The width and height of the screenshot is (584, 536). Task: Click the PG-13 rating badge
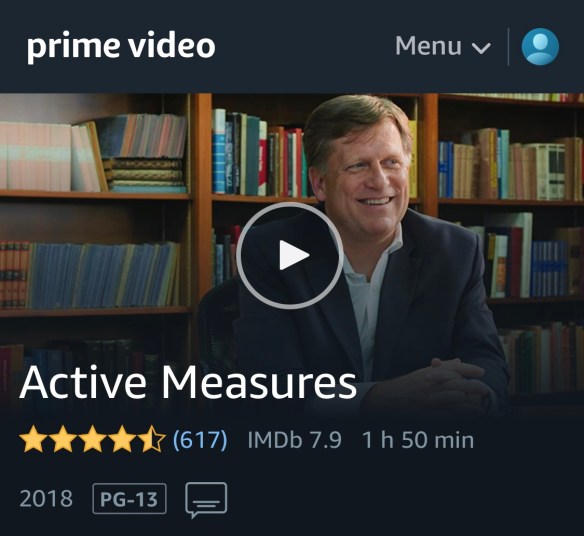(129, 498)
